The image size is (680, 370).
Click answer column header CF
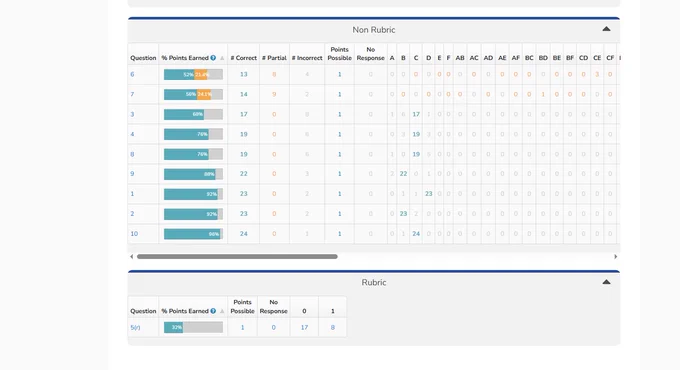pos(610,58)
